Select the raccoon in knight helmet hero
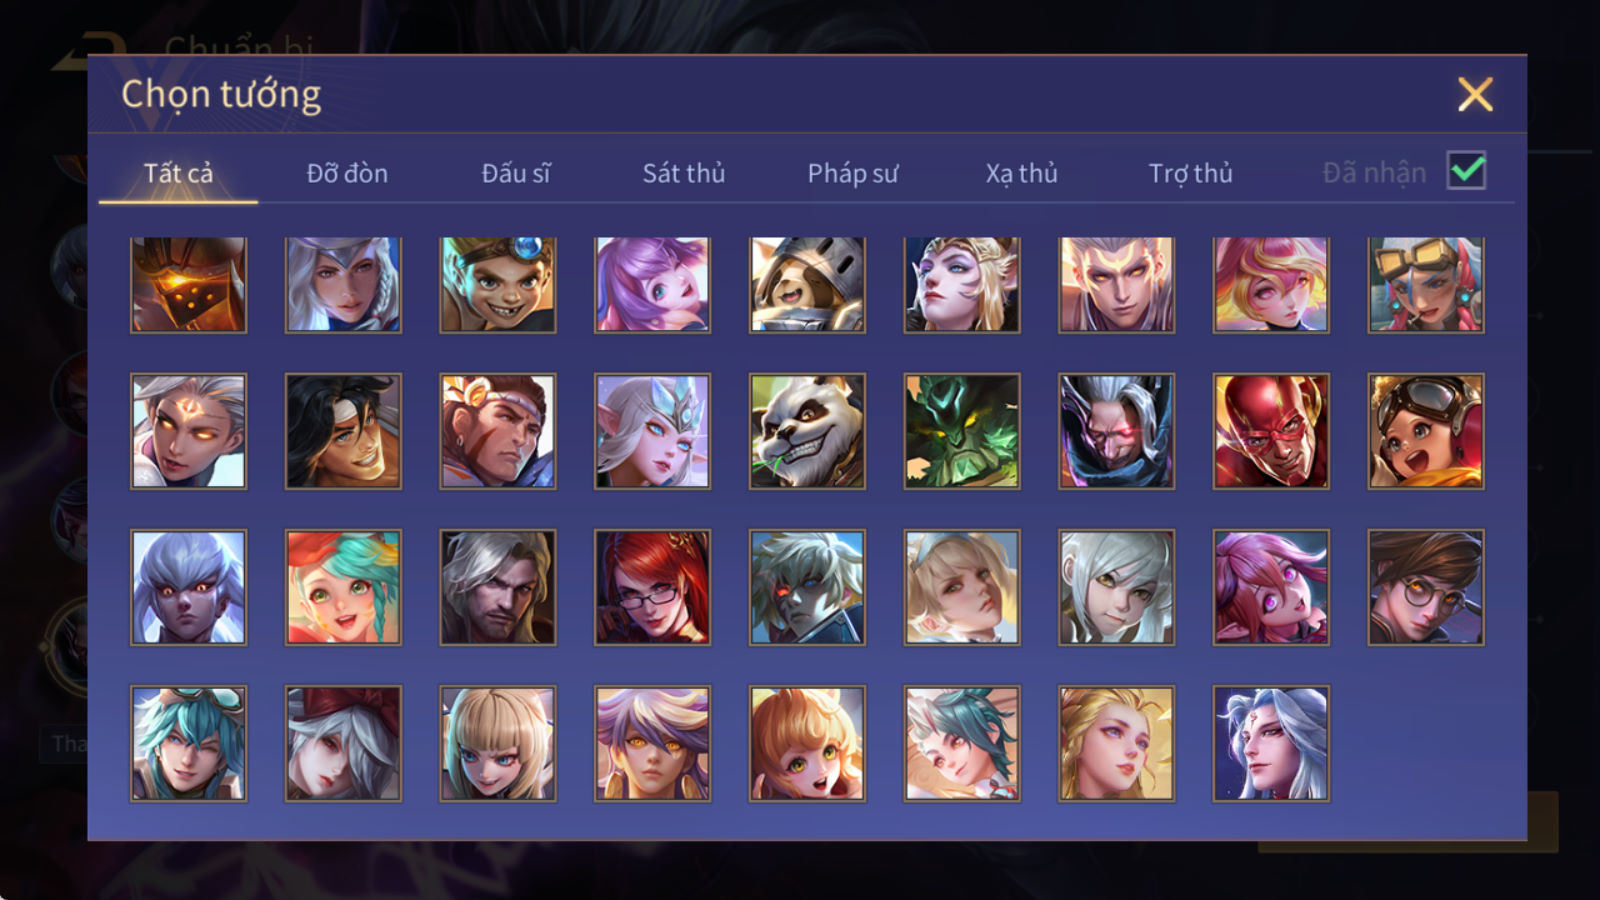 pos(807,285)
